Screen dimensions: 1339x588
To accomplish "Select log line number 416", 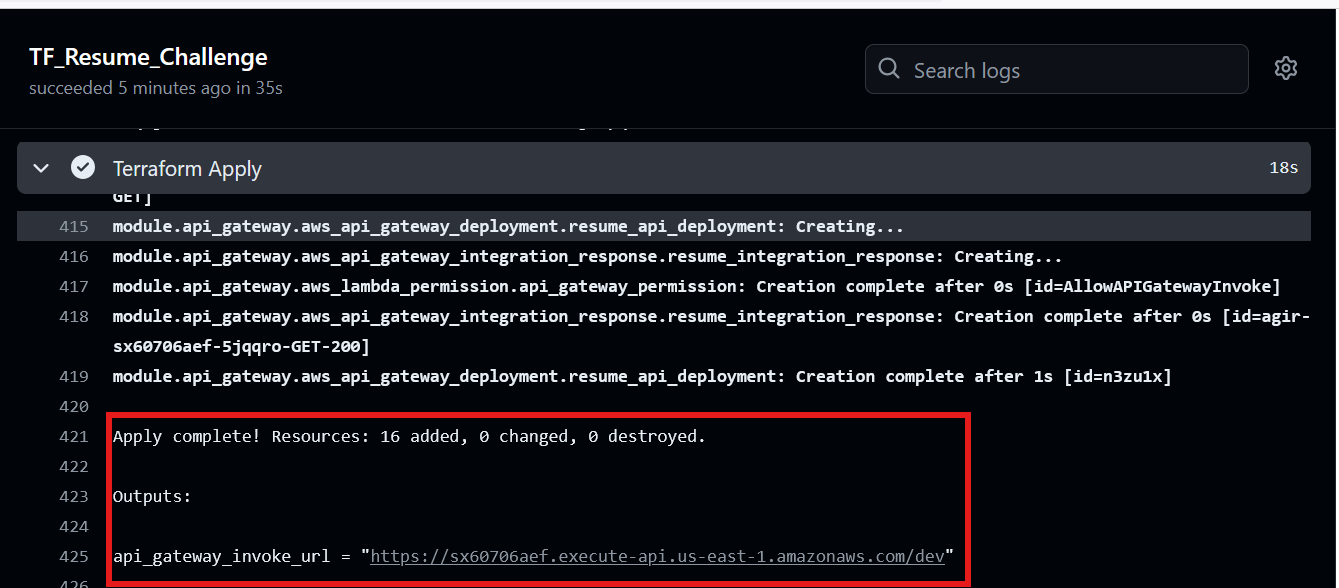I will [74, 257].
